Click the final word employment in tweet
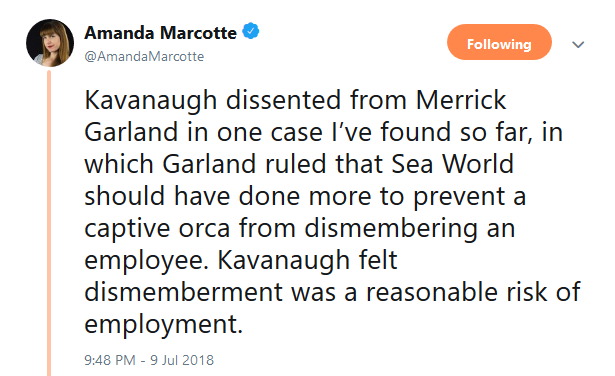The width and height of the screenshot is (615, 376). [x=162, y=325]
